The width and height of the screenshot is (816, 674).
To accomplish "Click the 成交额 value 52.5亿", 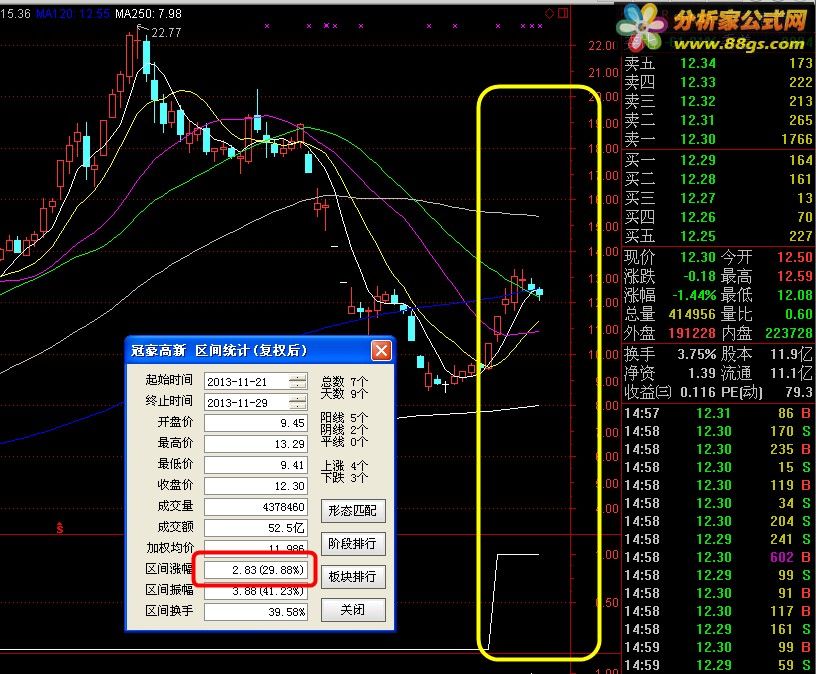I will (x=256, y=528).
